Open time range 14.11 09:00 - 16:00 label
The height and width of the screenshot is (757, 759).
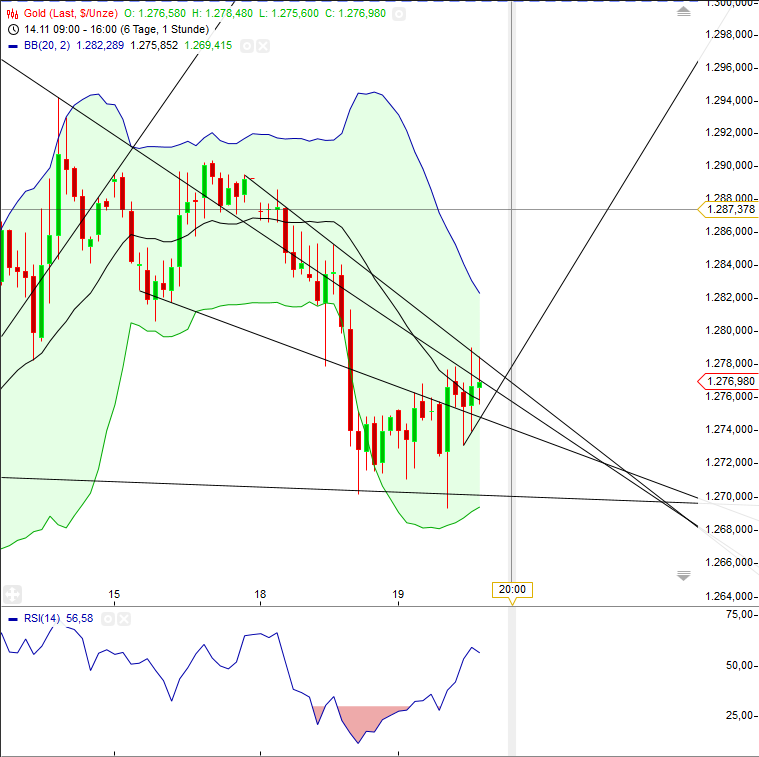(x=116, y=29)
